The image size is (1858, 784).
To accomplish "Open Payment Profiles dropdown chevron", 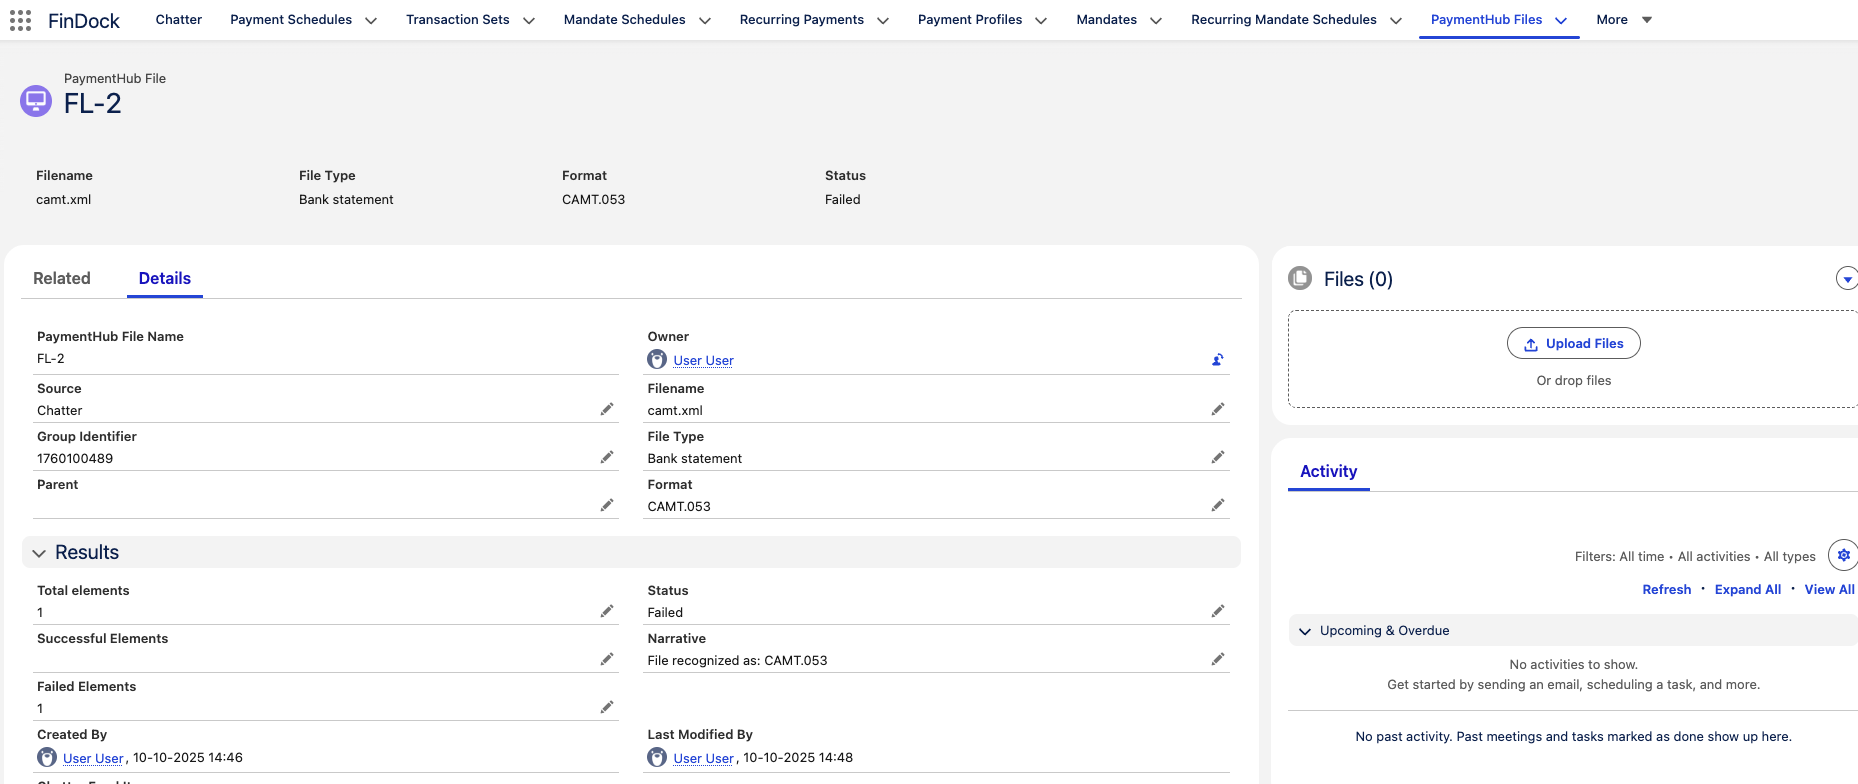I will pos(1041,20).
